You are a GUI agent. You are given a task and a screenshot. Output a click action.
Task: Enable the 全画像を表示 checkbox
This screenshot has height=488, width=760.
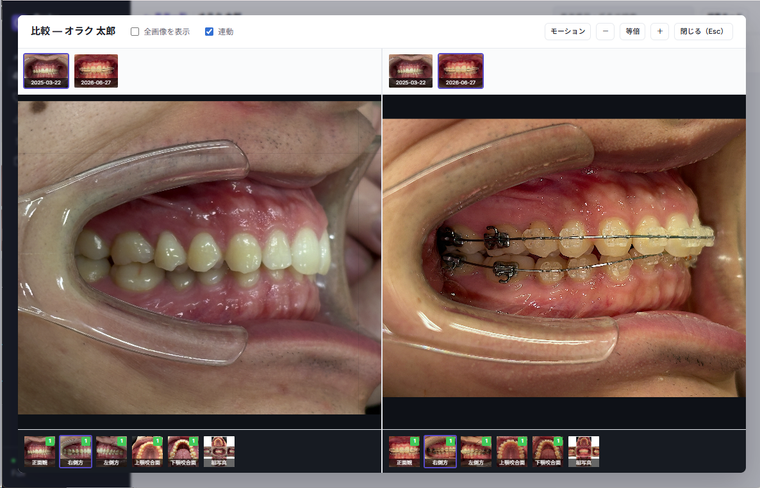pyautogui.click(x=135, y=31)
